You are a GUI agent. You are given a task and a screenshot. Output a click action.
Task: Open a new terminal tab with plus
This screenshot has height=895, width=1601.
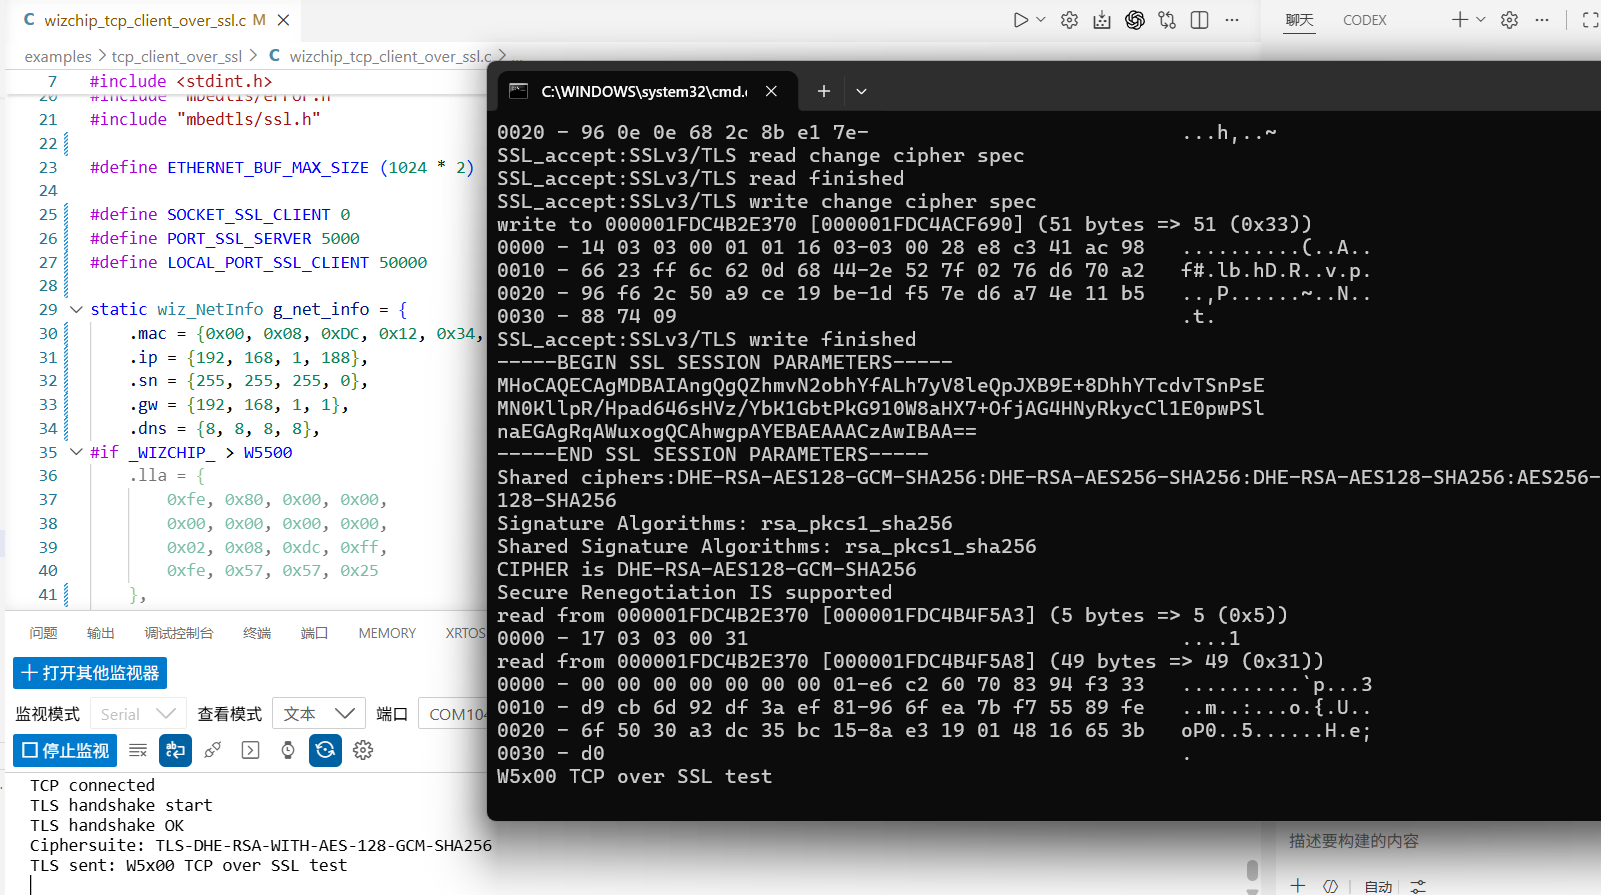pos(824,91)
